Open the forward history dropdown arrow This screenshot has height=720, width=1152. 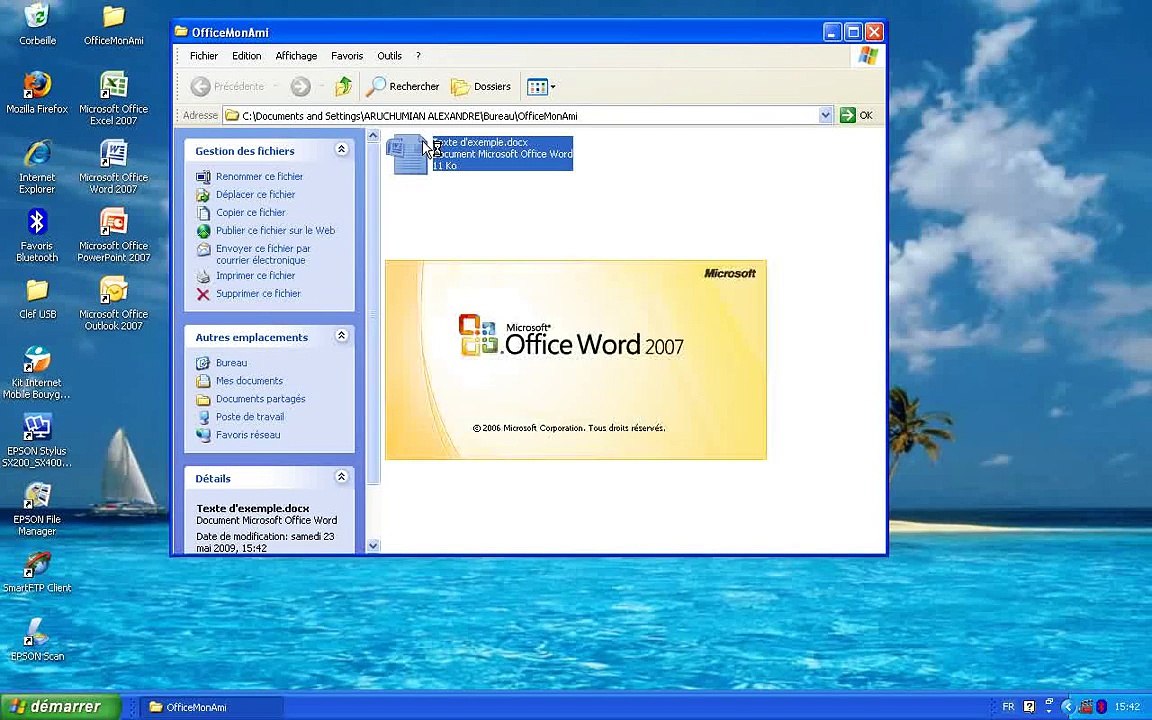[321, 87]
